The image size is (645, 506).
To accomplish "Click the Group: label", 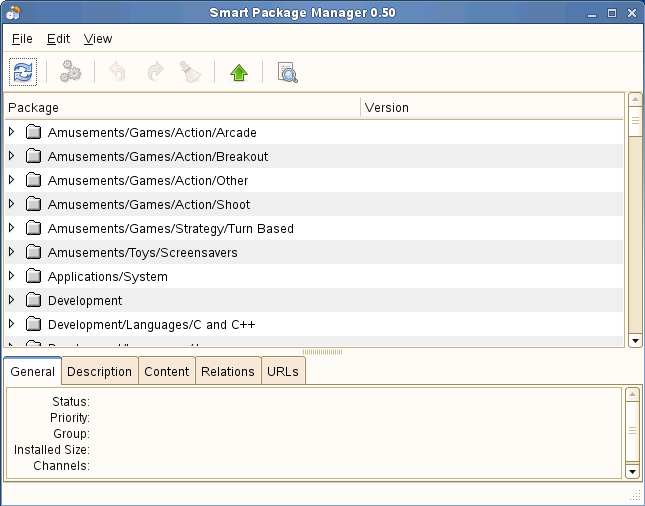I will click(72, 434).
